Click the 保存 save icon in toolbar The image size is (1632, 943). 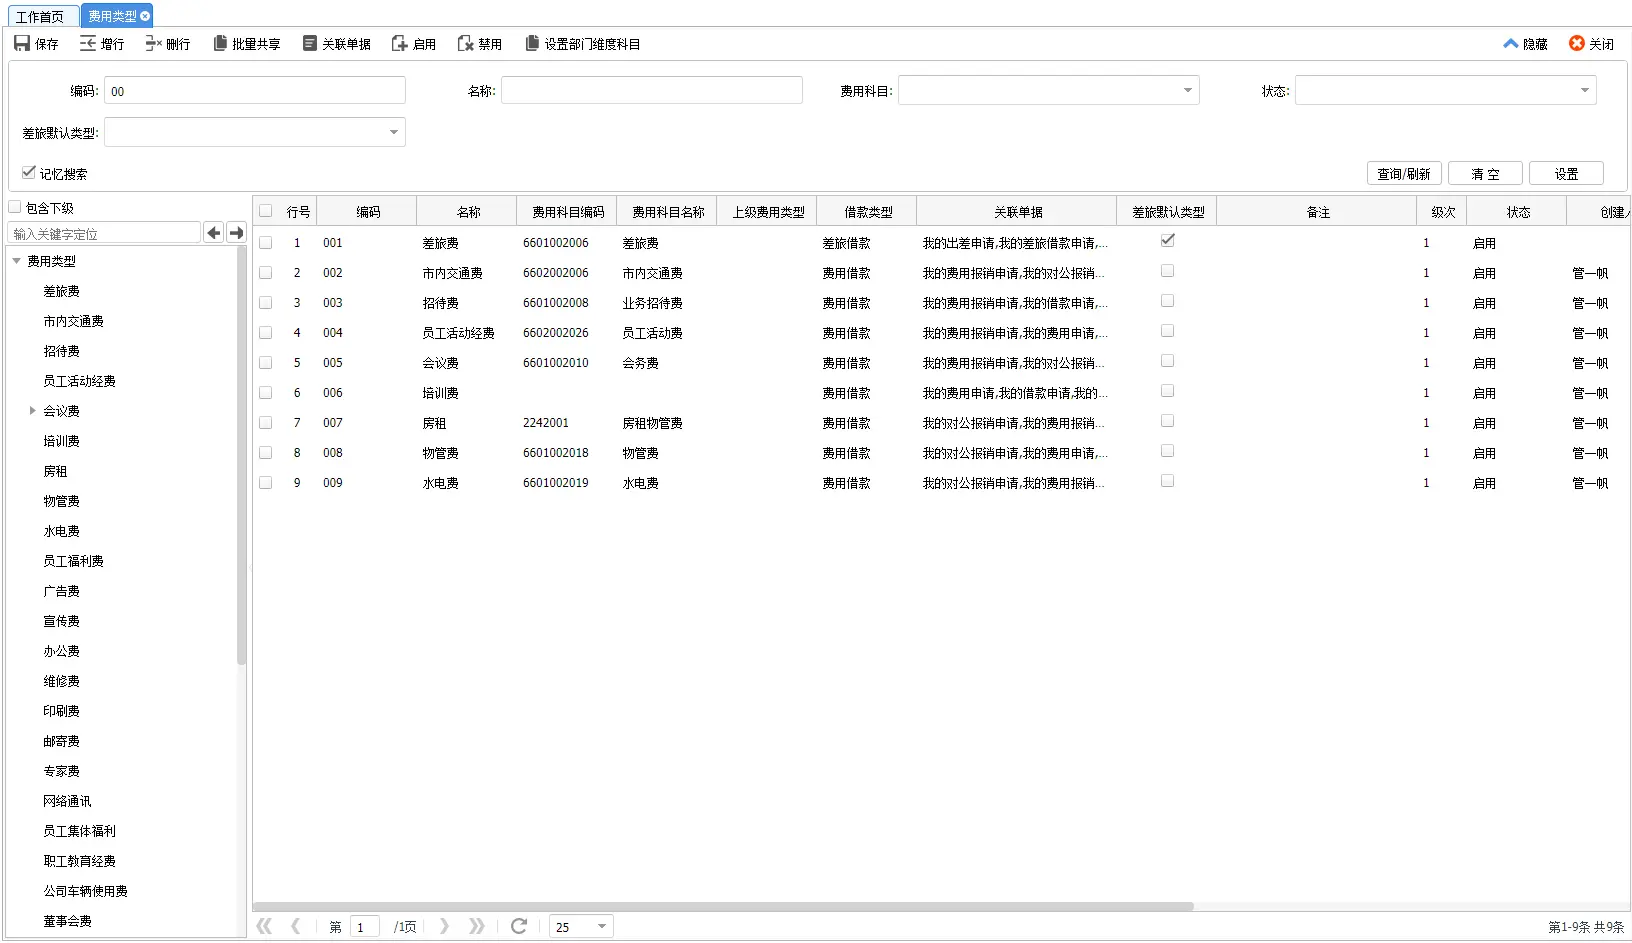pyautogui.click(x=22, y=43)
